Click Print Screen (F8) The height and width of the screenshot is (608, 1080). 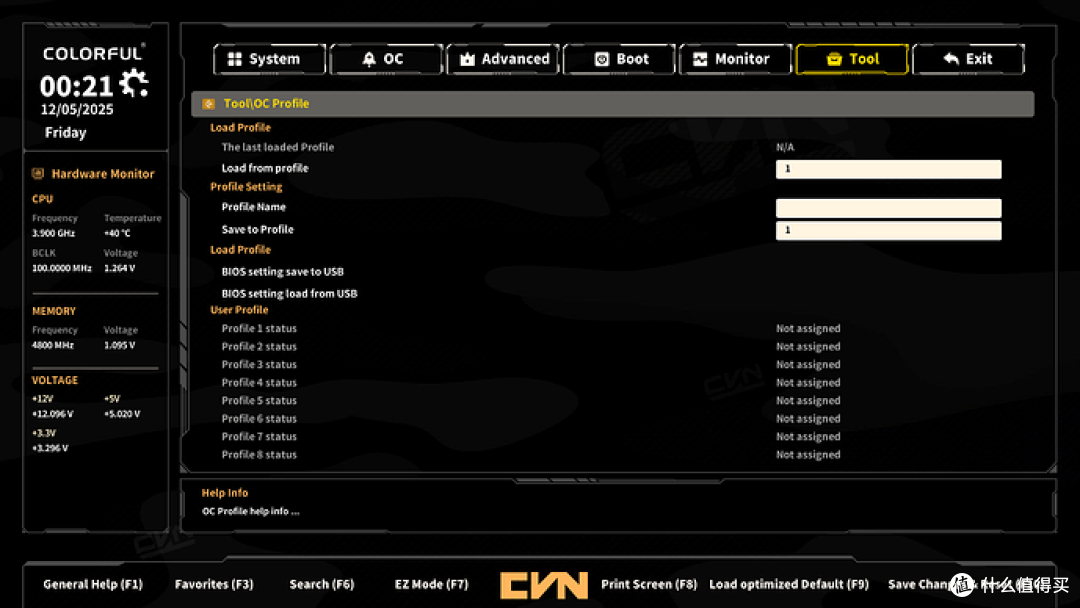[649, 584]
